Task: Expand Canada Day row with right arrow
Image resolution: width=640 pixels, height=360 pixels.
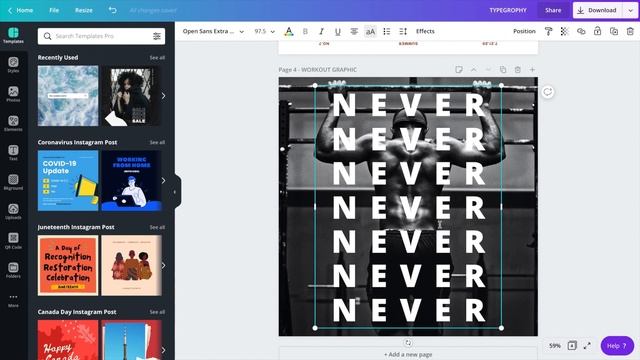Action: click(163, 350)
